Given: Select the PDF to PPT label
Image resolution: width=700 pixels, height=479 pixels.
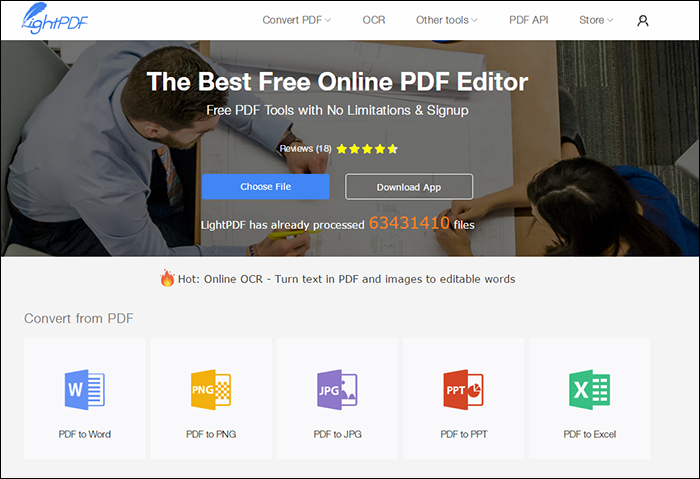Looking at the screenshot, I should tap(463, 434).
